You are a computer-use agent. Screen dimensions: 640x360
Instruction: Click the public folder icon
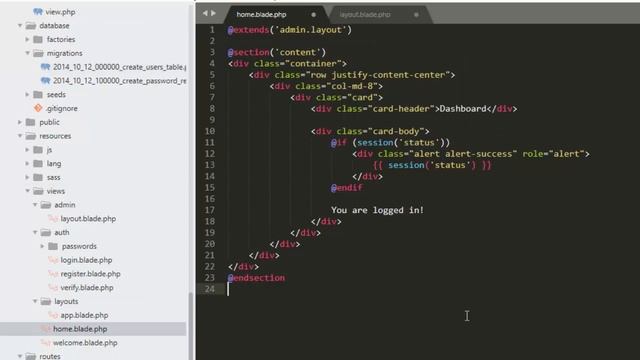tap(31, 122)
